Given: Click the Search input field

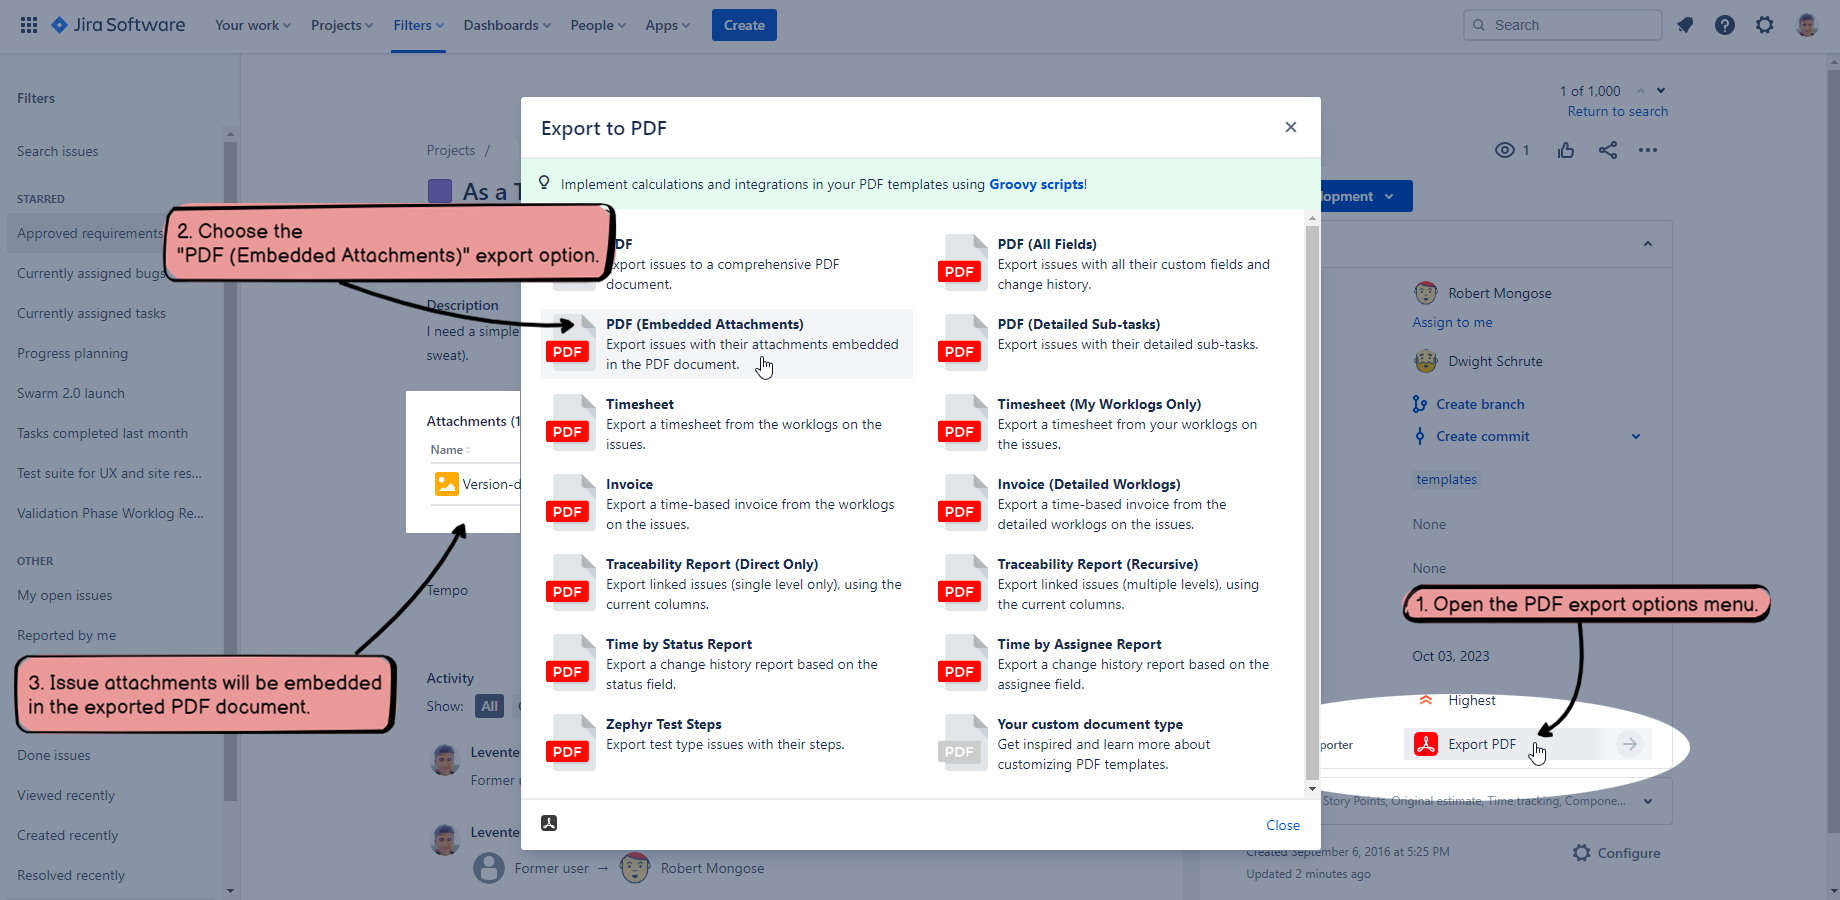Looking at the screenshot, I should coord(1562,24).
